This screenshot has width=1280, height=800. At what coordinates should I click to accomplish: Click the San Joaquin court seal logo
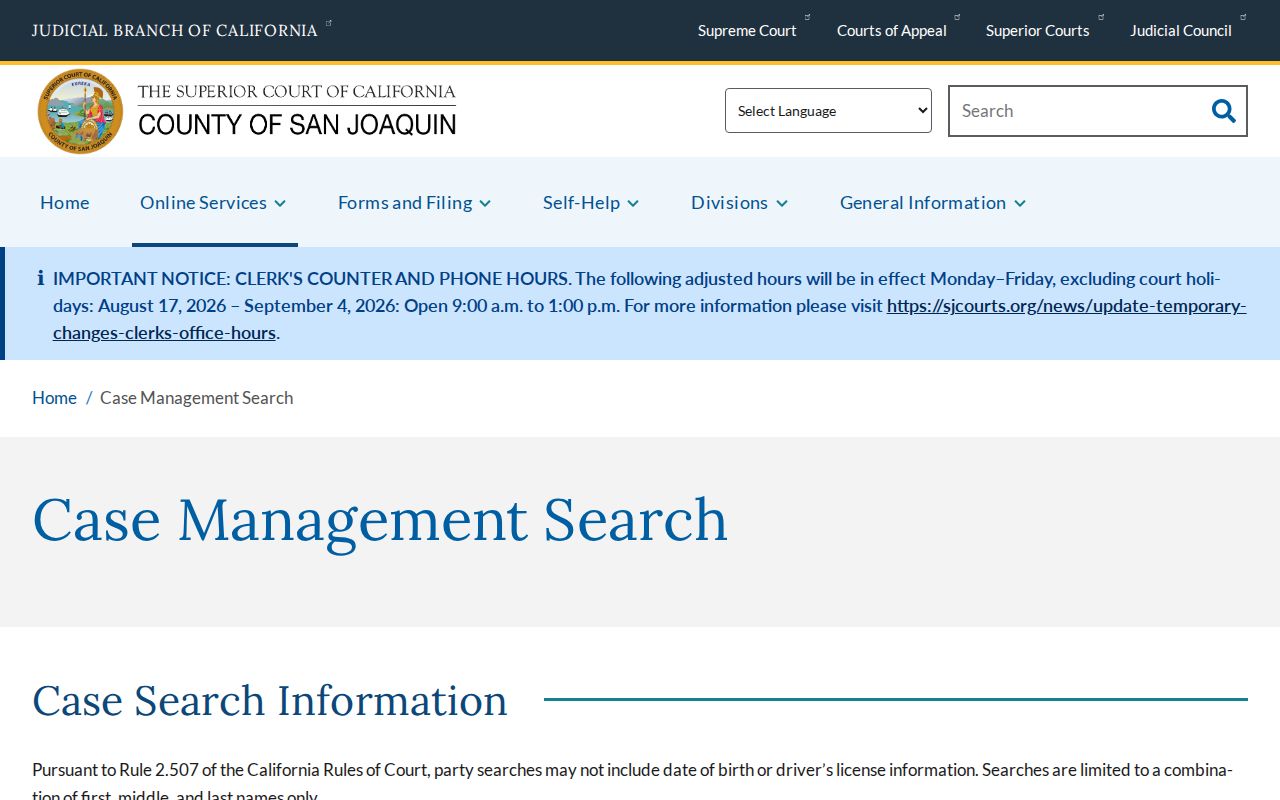(x=80, y=111)
